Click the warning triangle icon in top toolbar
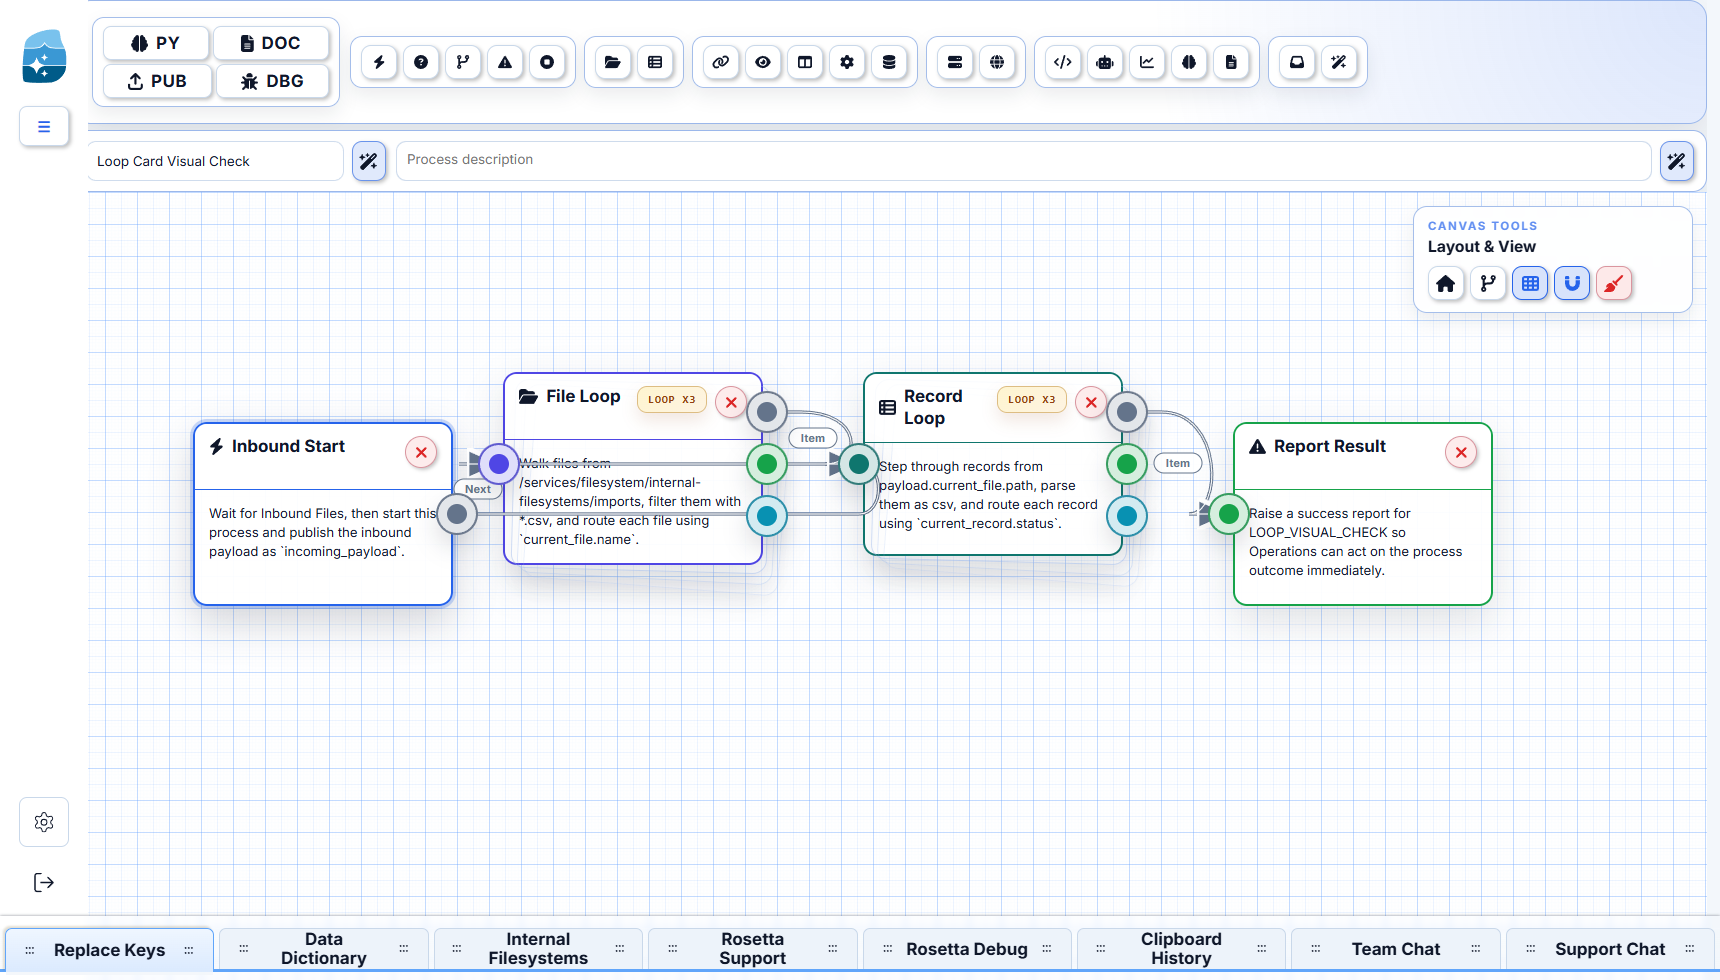Image resolution: width=1720 pixels, height=980 pixels. [x=505, y=62]
